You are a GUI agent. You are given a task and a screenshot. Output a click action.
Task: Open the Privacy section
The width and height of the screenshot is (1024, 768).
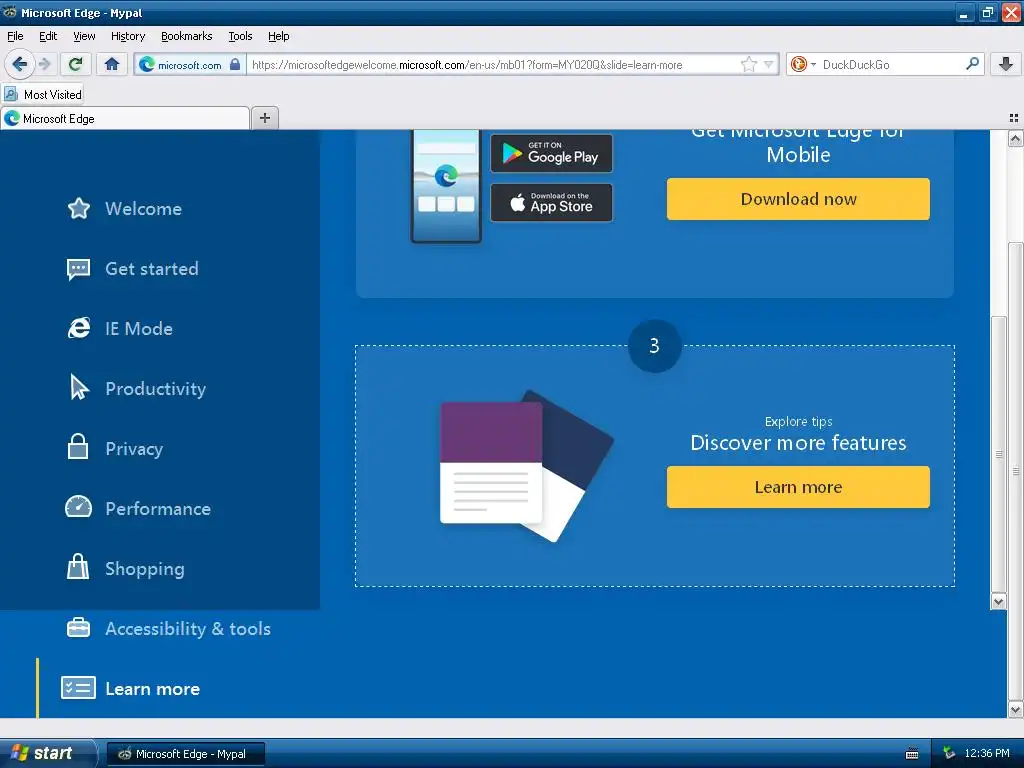click(x=134, y=449)
